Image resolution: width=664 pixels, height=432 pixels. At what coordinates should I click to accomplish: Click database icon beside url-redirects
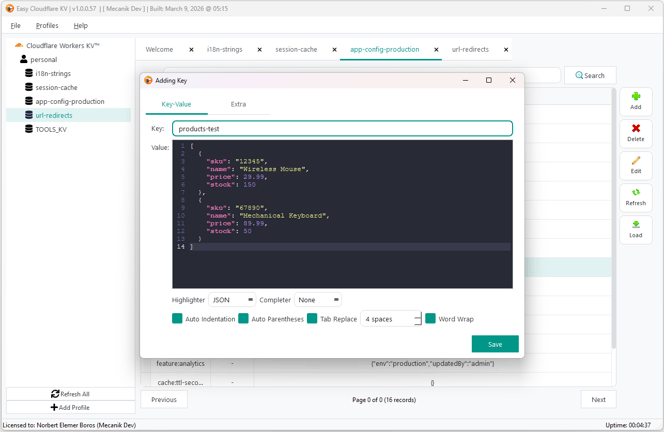pyautogui.click(x=29, y=115)
